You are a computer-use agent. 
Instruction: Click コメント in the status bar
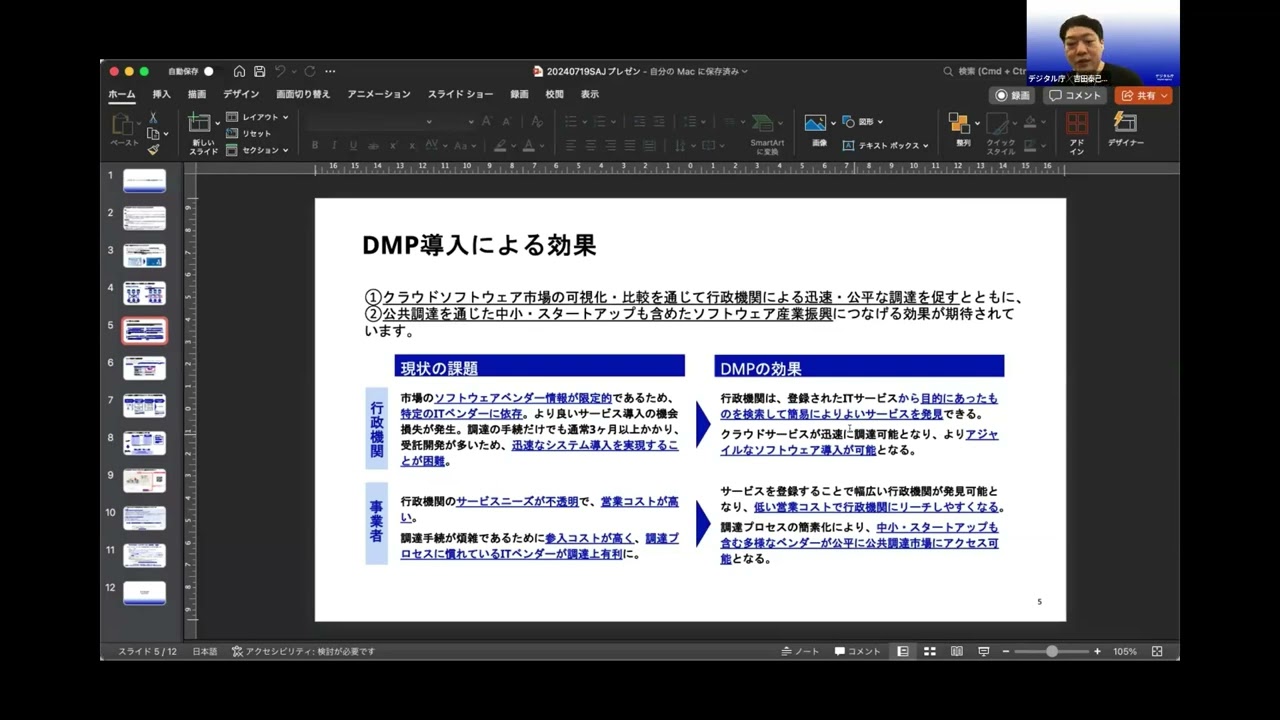click(858, 651)
